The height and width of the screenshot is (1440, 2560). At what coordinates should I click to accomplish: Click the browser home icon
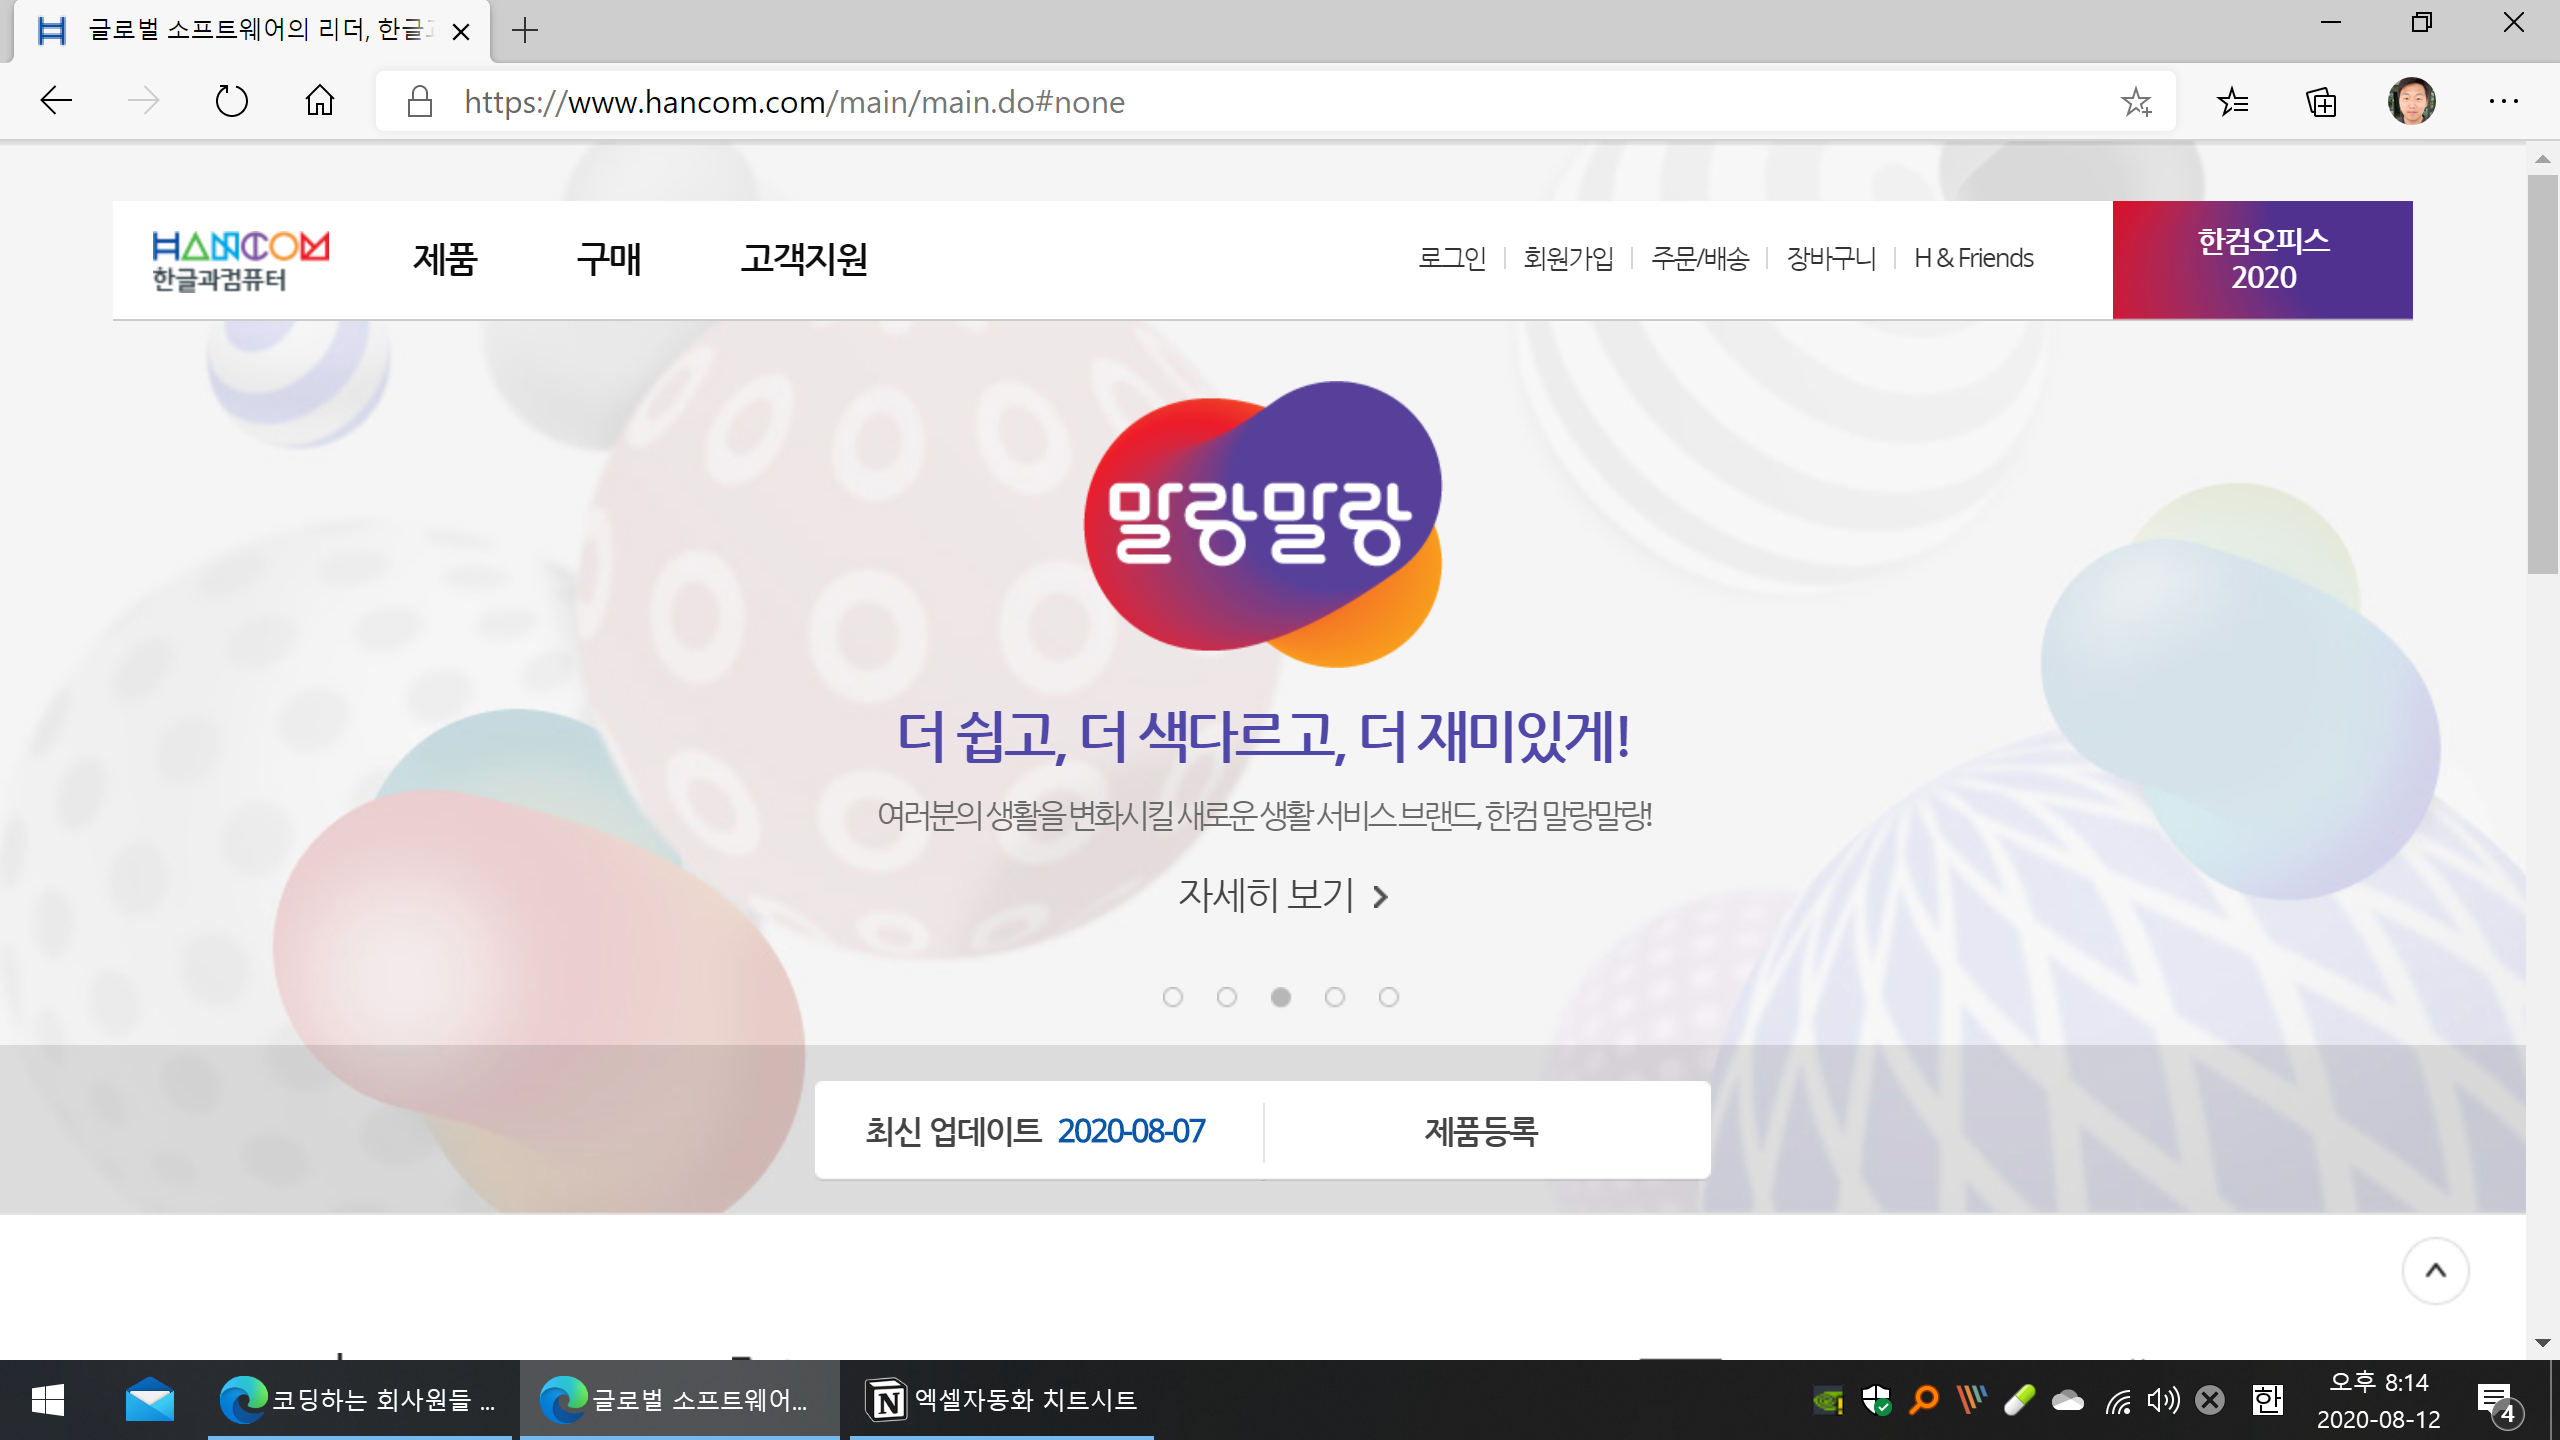click(x=320, y=101)
